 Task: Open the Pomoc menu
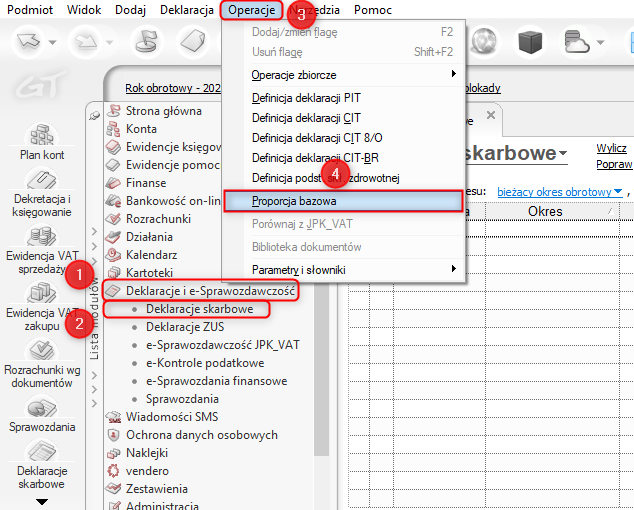coord(372,10)
